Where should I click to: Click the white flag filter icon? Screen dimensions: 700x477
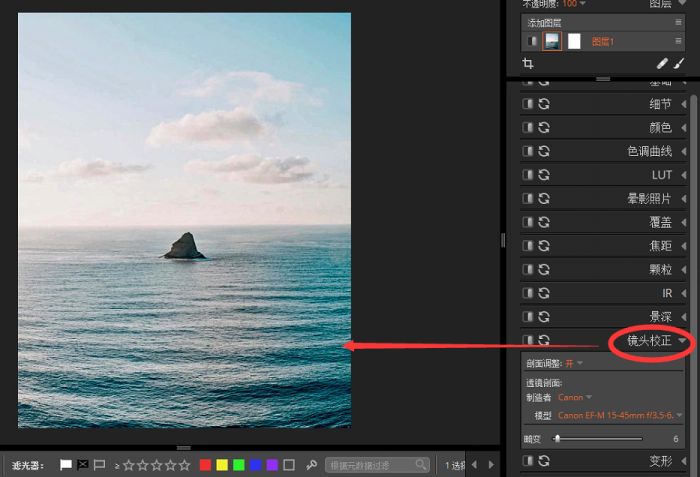pos(66,465)
